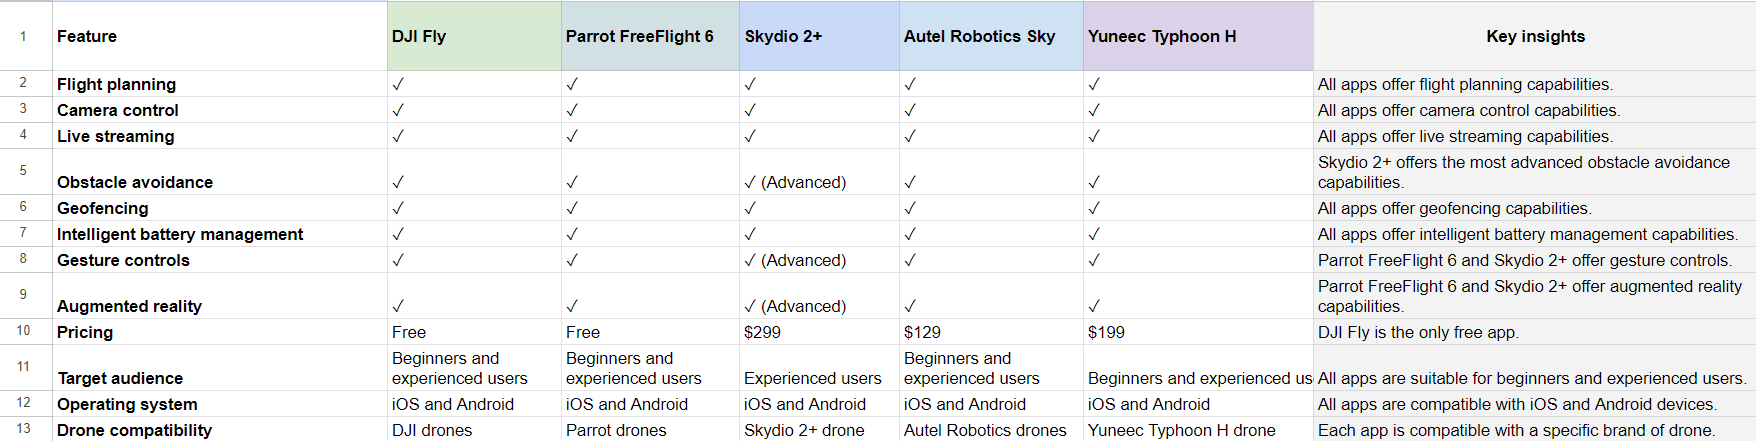
Task: Click the Yuneec Typhoon H header cell
Action: 1198,36
